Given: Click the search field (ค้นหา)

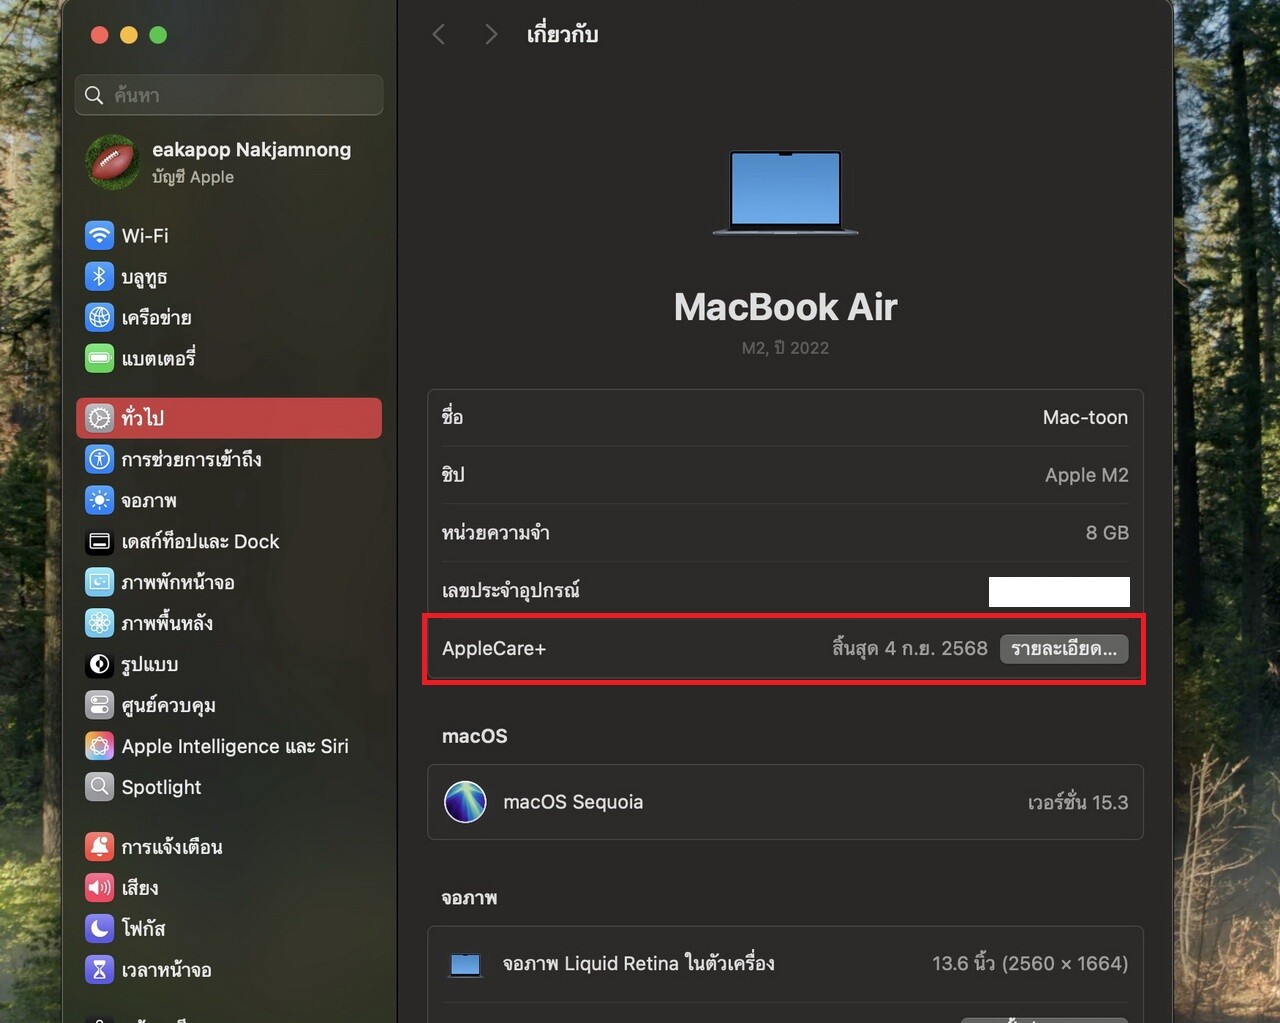Looking at the screenshot, I should point(229,95).
